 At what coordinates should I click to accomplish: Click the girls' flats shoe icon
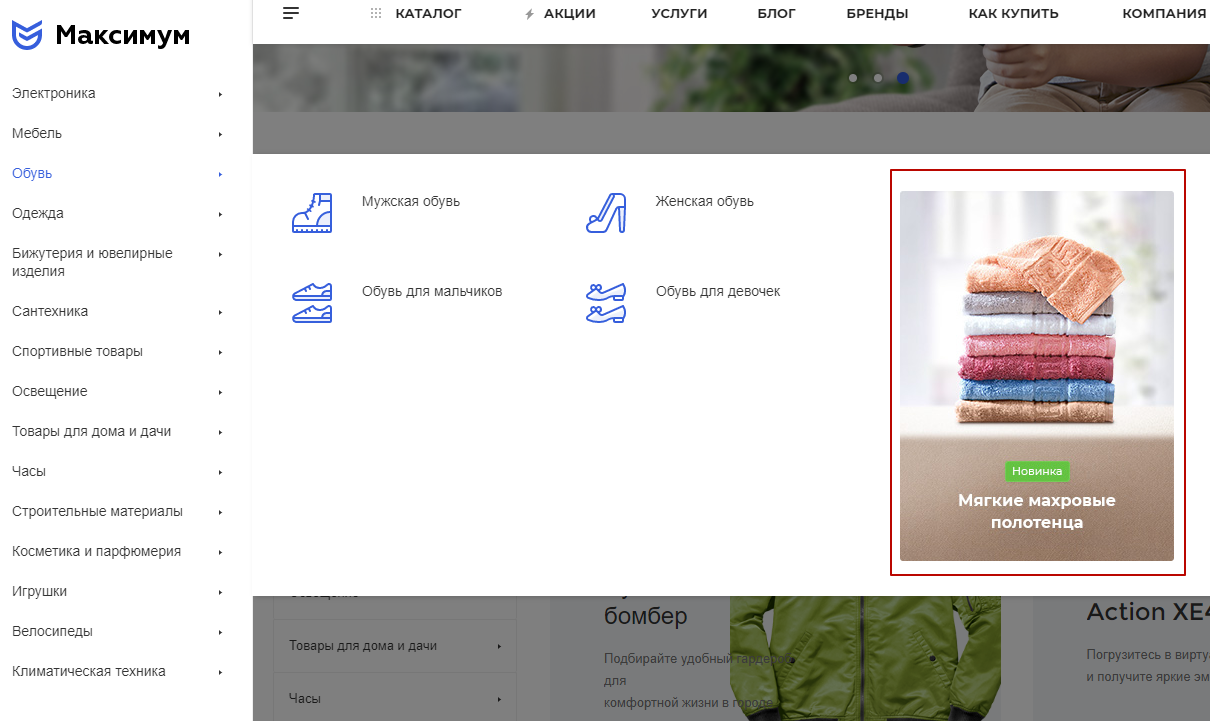(x=606, y=303)
